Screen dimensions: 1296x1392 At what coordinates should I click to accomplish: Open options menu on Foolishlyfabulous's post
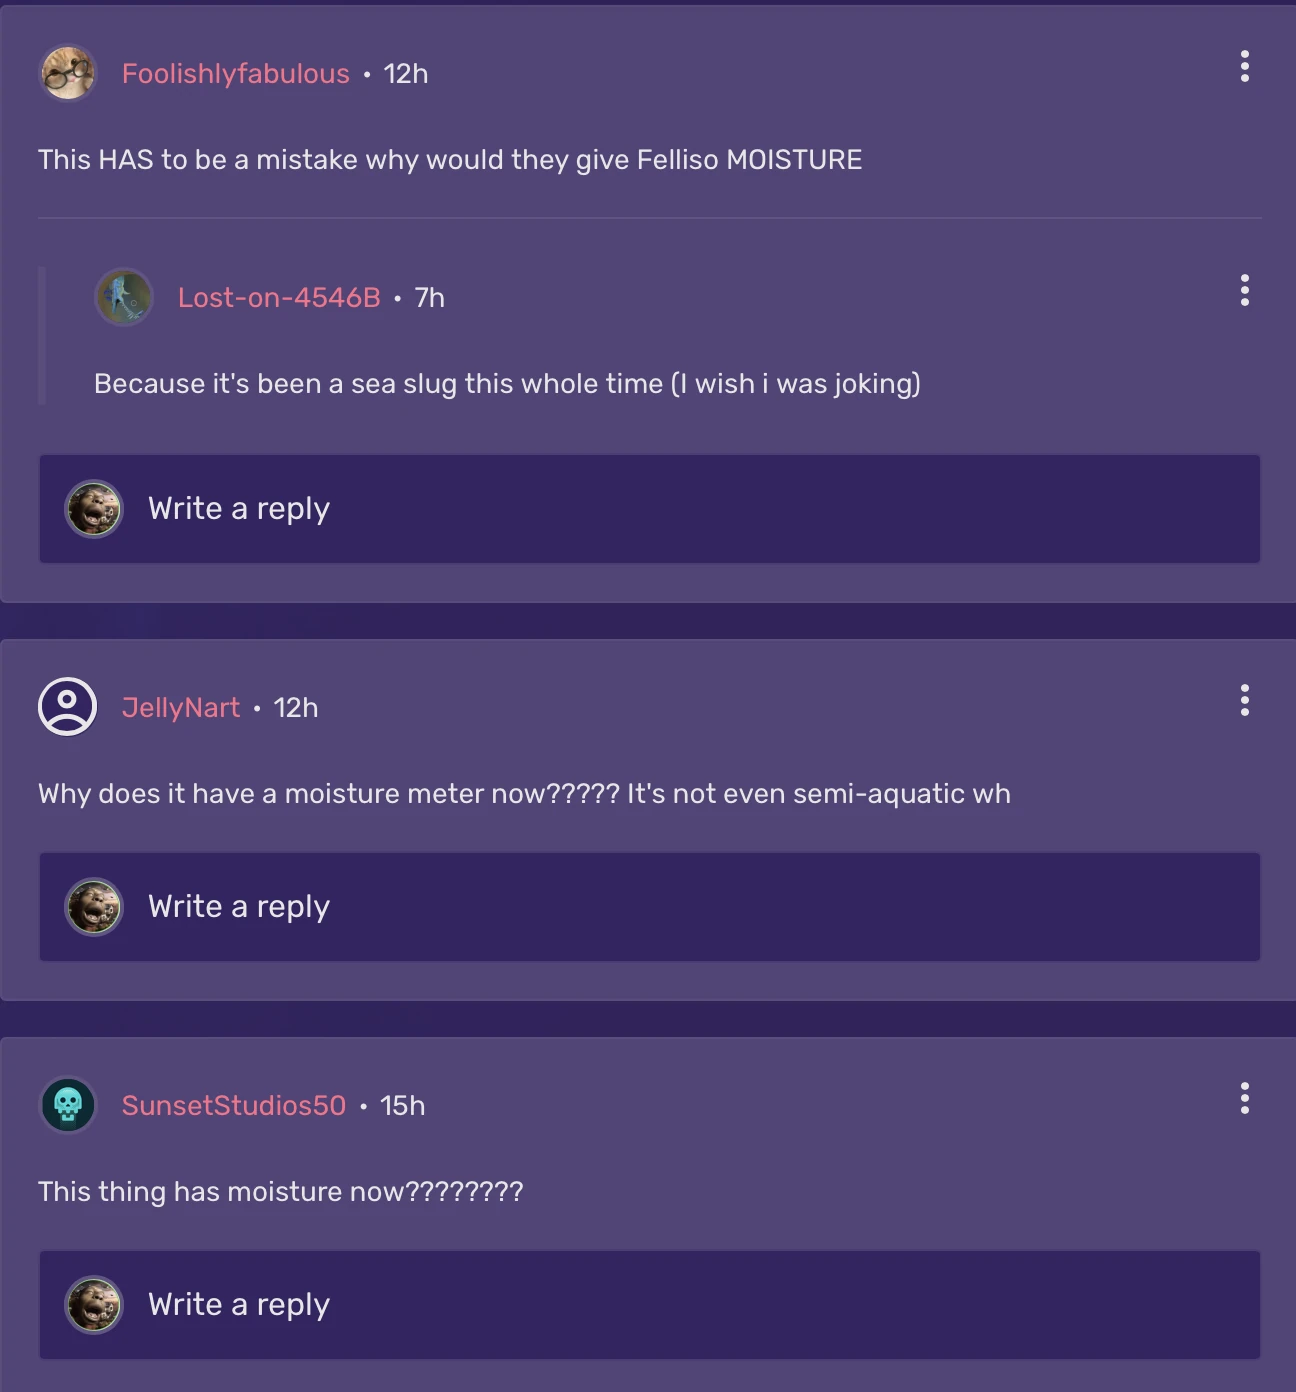1244,67
